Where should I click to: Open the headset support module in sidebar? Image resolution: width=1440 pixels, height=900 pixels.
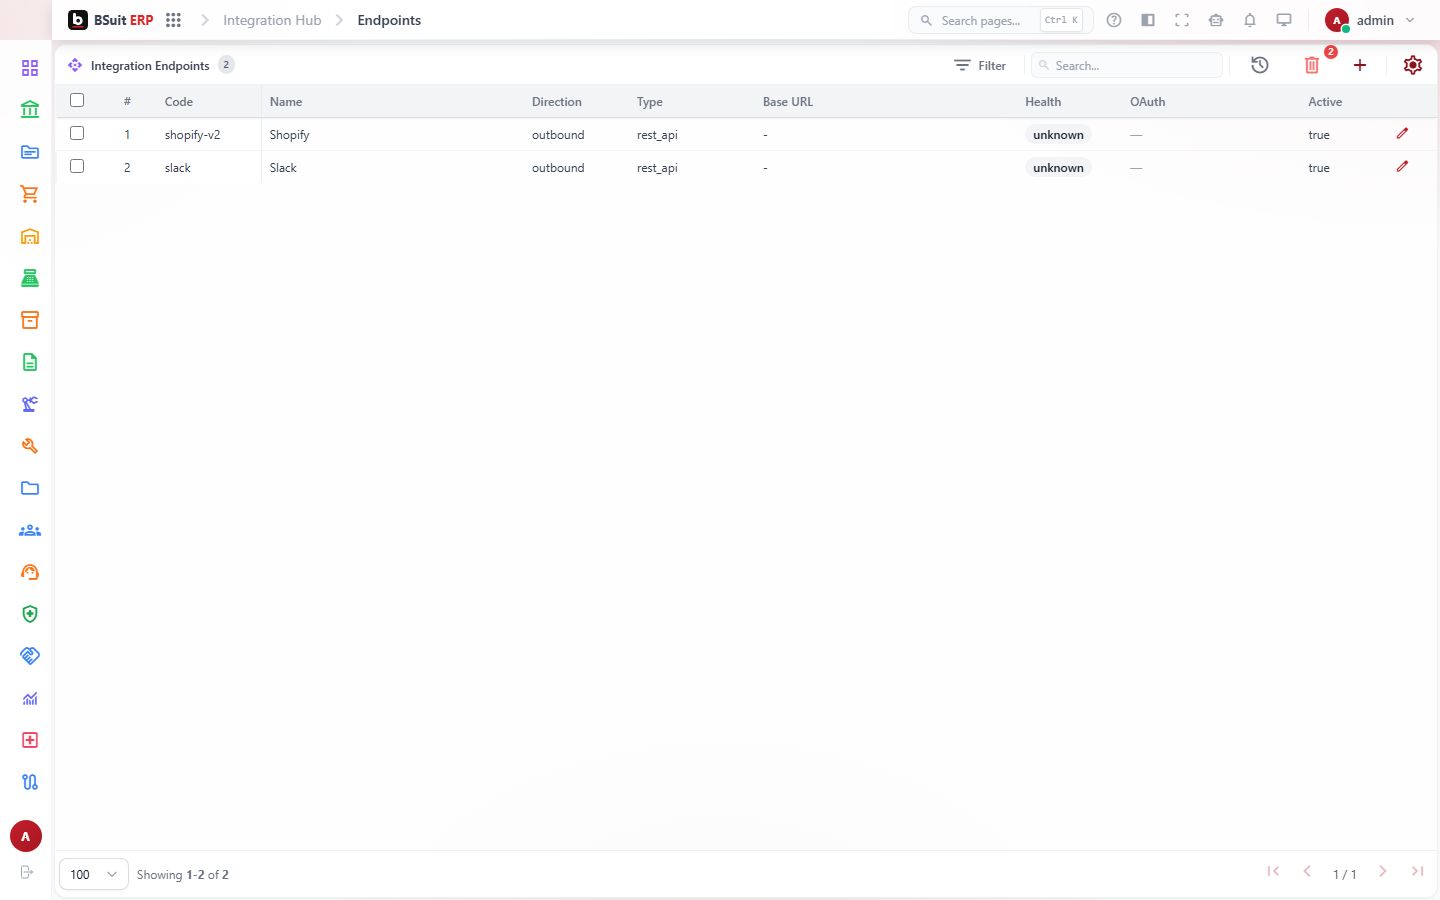[30, 572]
